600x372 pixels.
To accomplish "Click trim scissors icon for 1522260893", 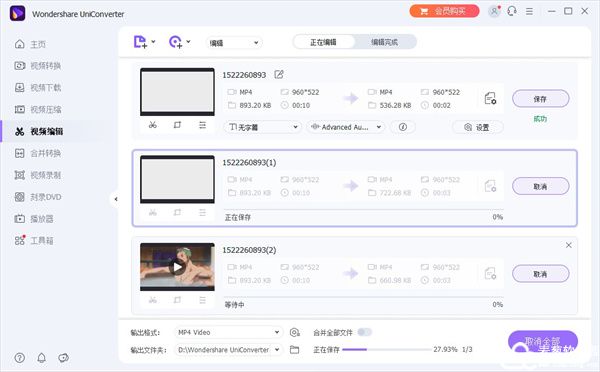I will 153,125.
